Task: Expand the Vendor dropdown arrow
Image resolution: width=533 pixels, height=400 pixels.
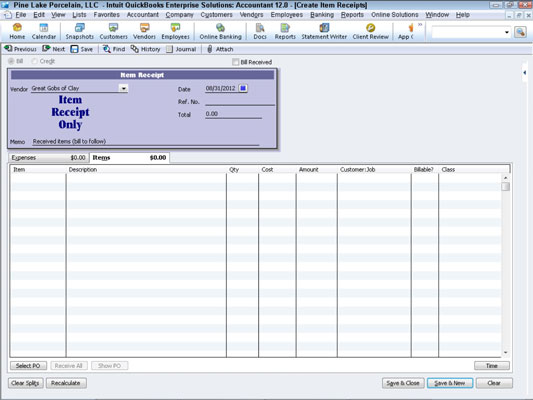Action: click(x=123, y=88)
